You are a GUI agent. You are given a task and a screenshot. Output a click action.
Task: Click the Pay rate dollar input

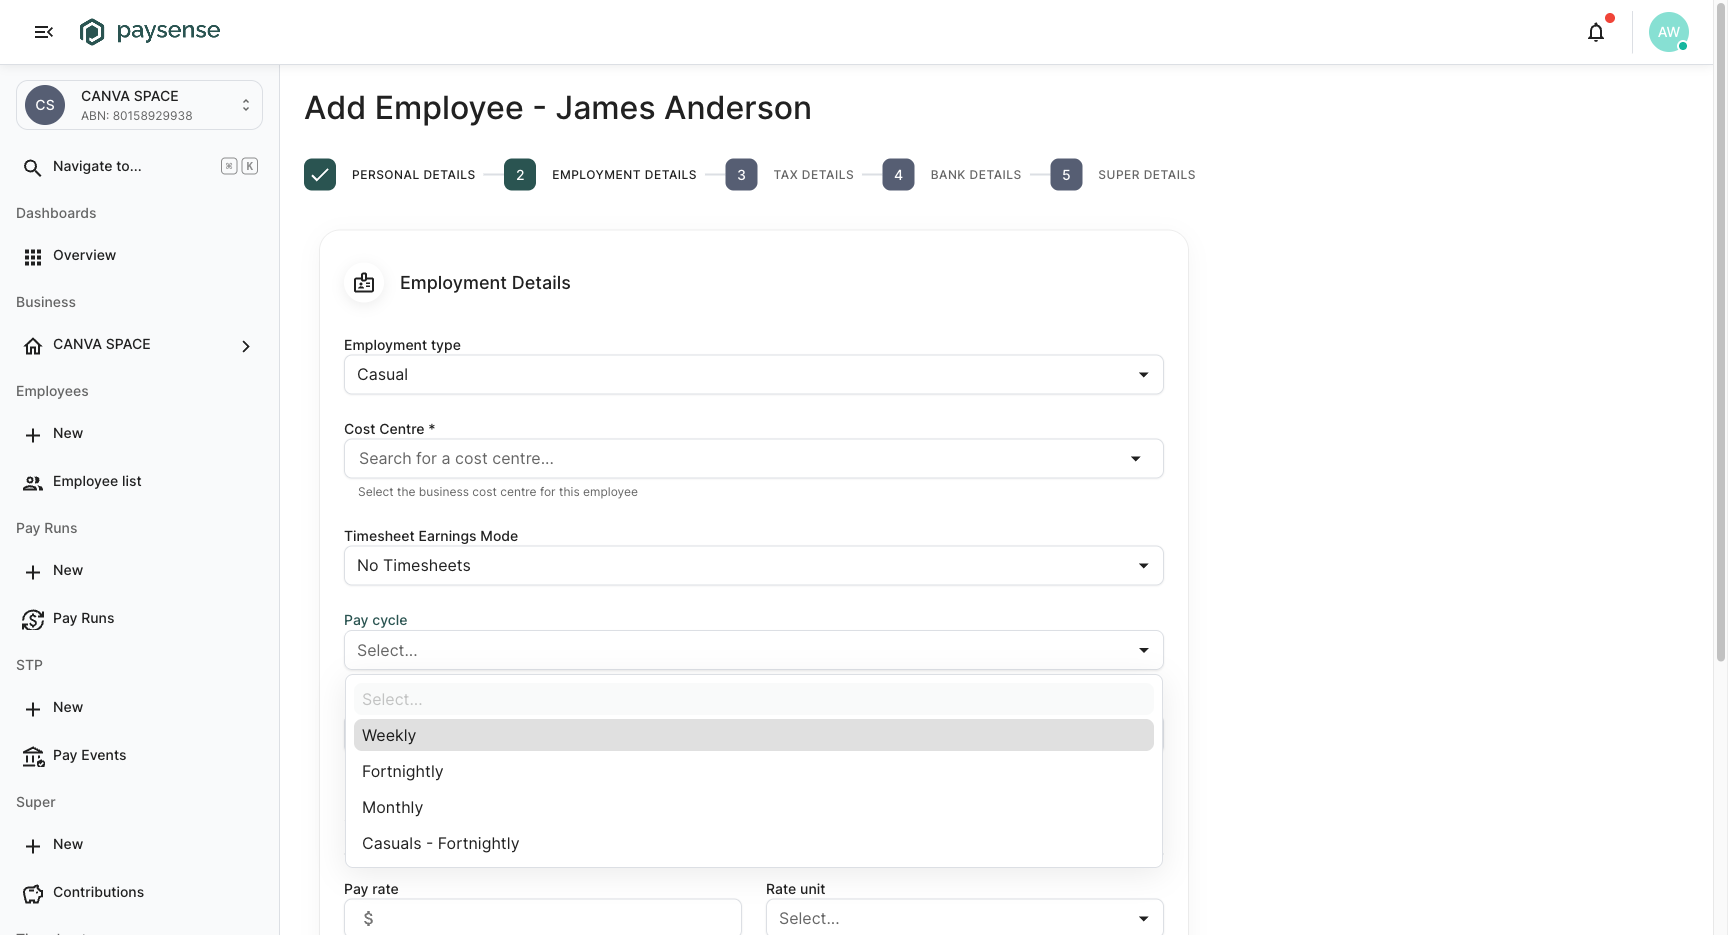pos(543,918)
